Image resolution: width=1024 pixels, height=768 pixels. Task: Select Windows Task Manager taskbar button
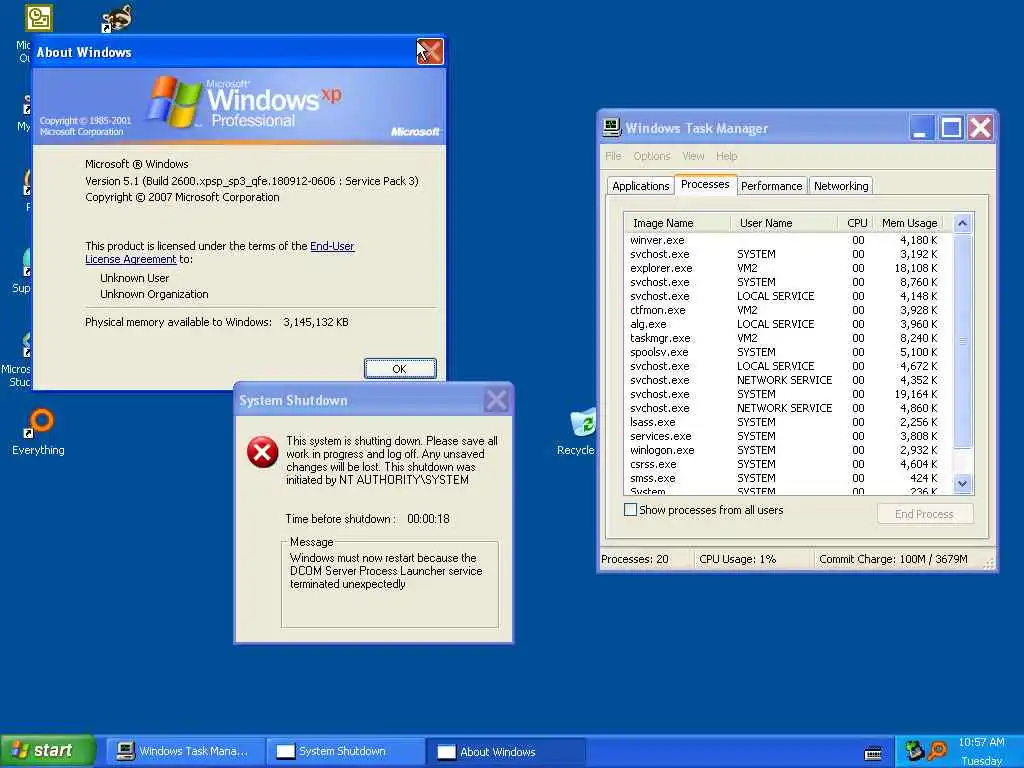tap(184, 752)
